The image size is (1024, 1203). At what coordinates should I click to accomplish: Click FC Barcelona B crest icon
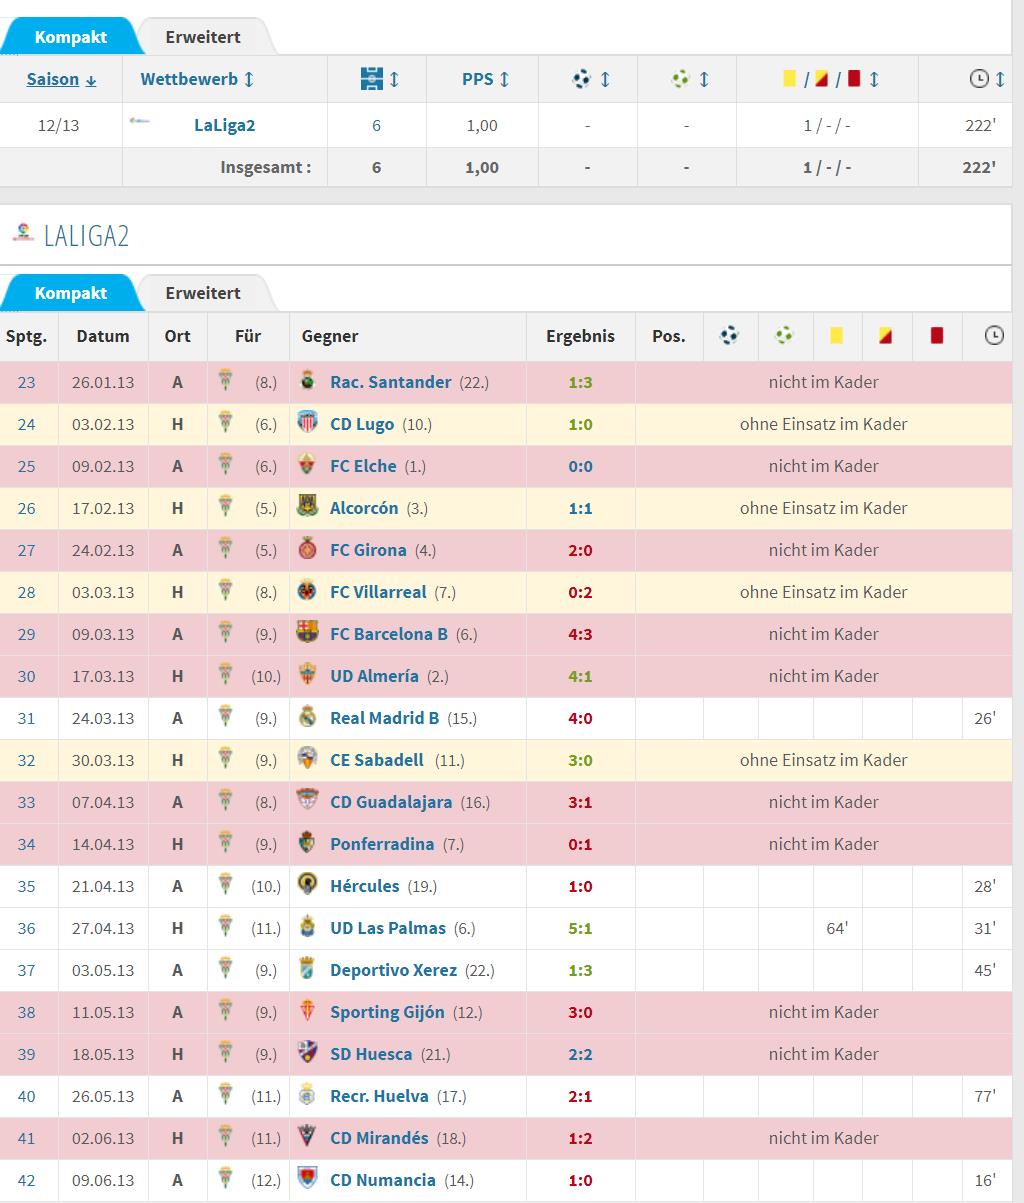(x=308, y=633)
